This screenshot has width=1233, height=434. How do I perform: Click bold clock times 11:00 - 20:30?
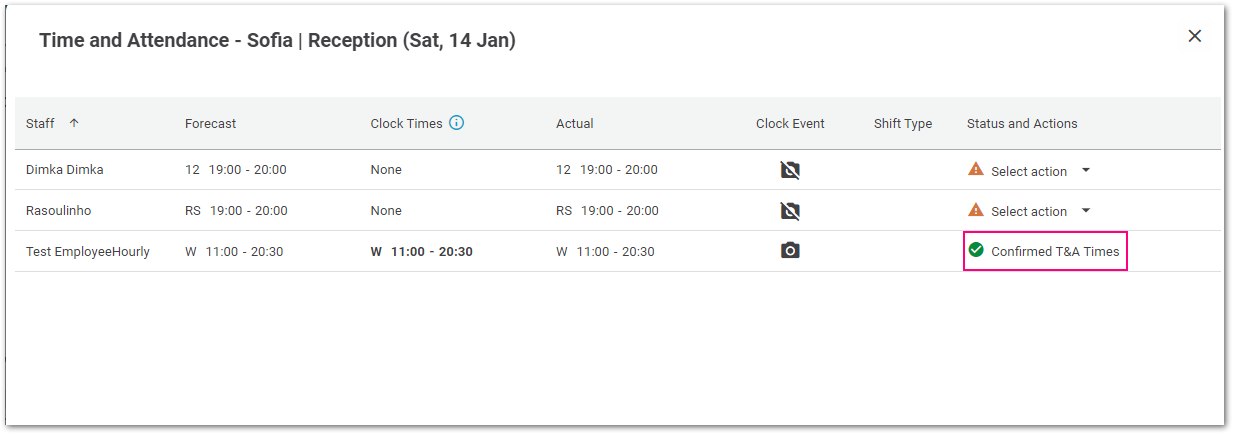coord(432,252)
